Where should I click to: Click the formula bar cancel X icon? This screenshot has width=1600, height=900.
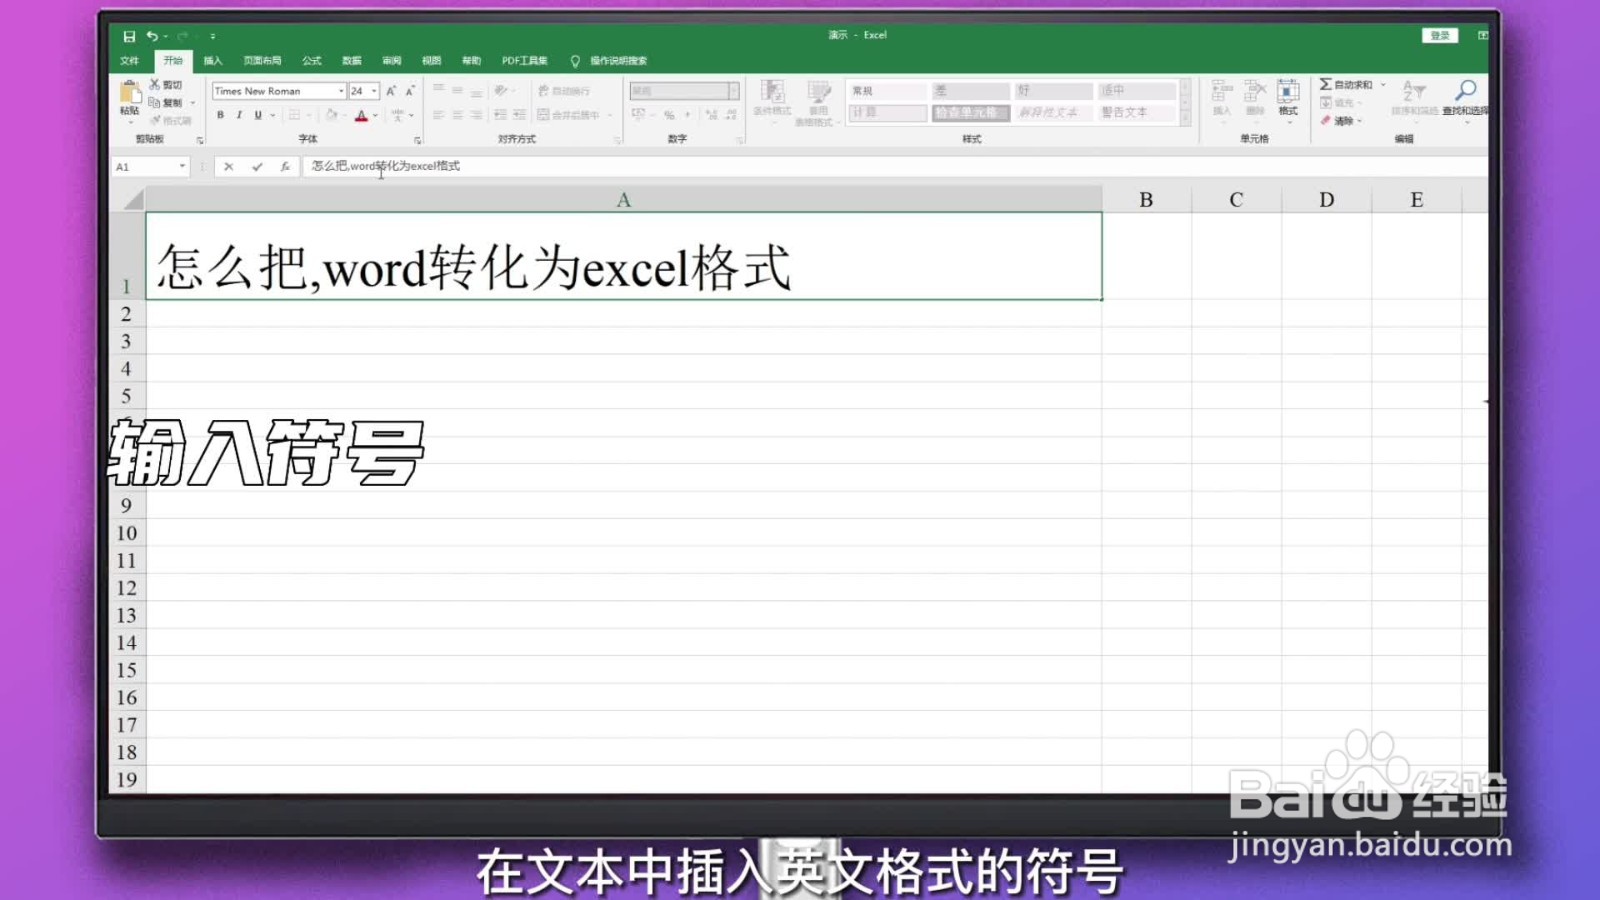(x=229, y=167)
